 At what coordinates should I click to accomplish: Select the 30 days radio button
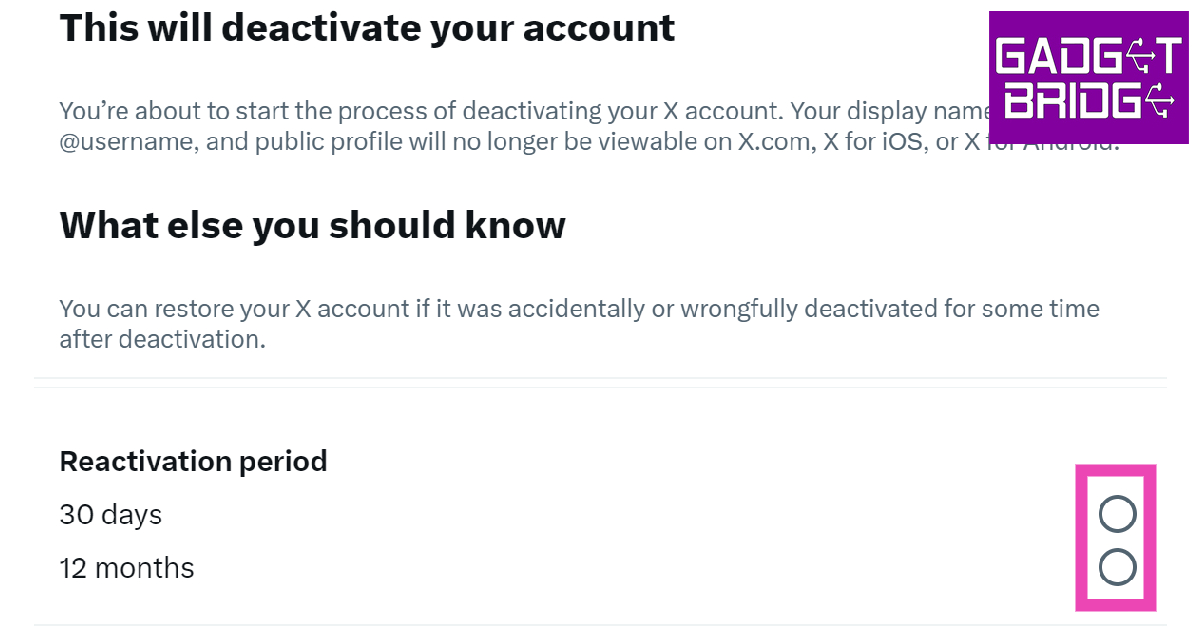tap(1117, 514)
